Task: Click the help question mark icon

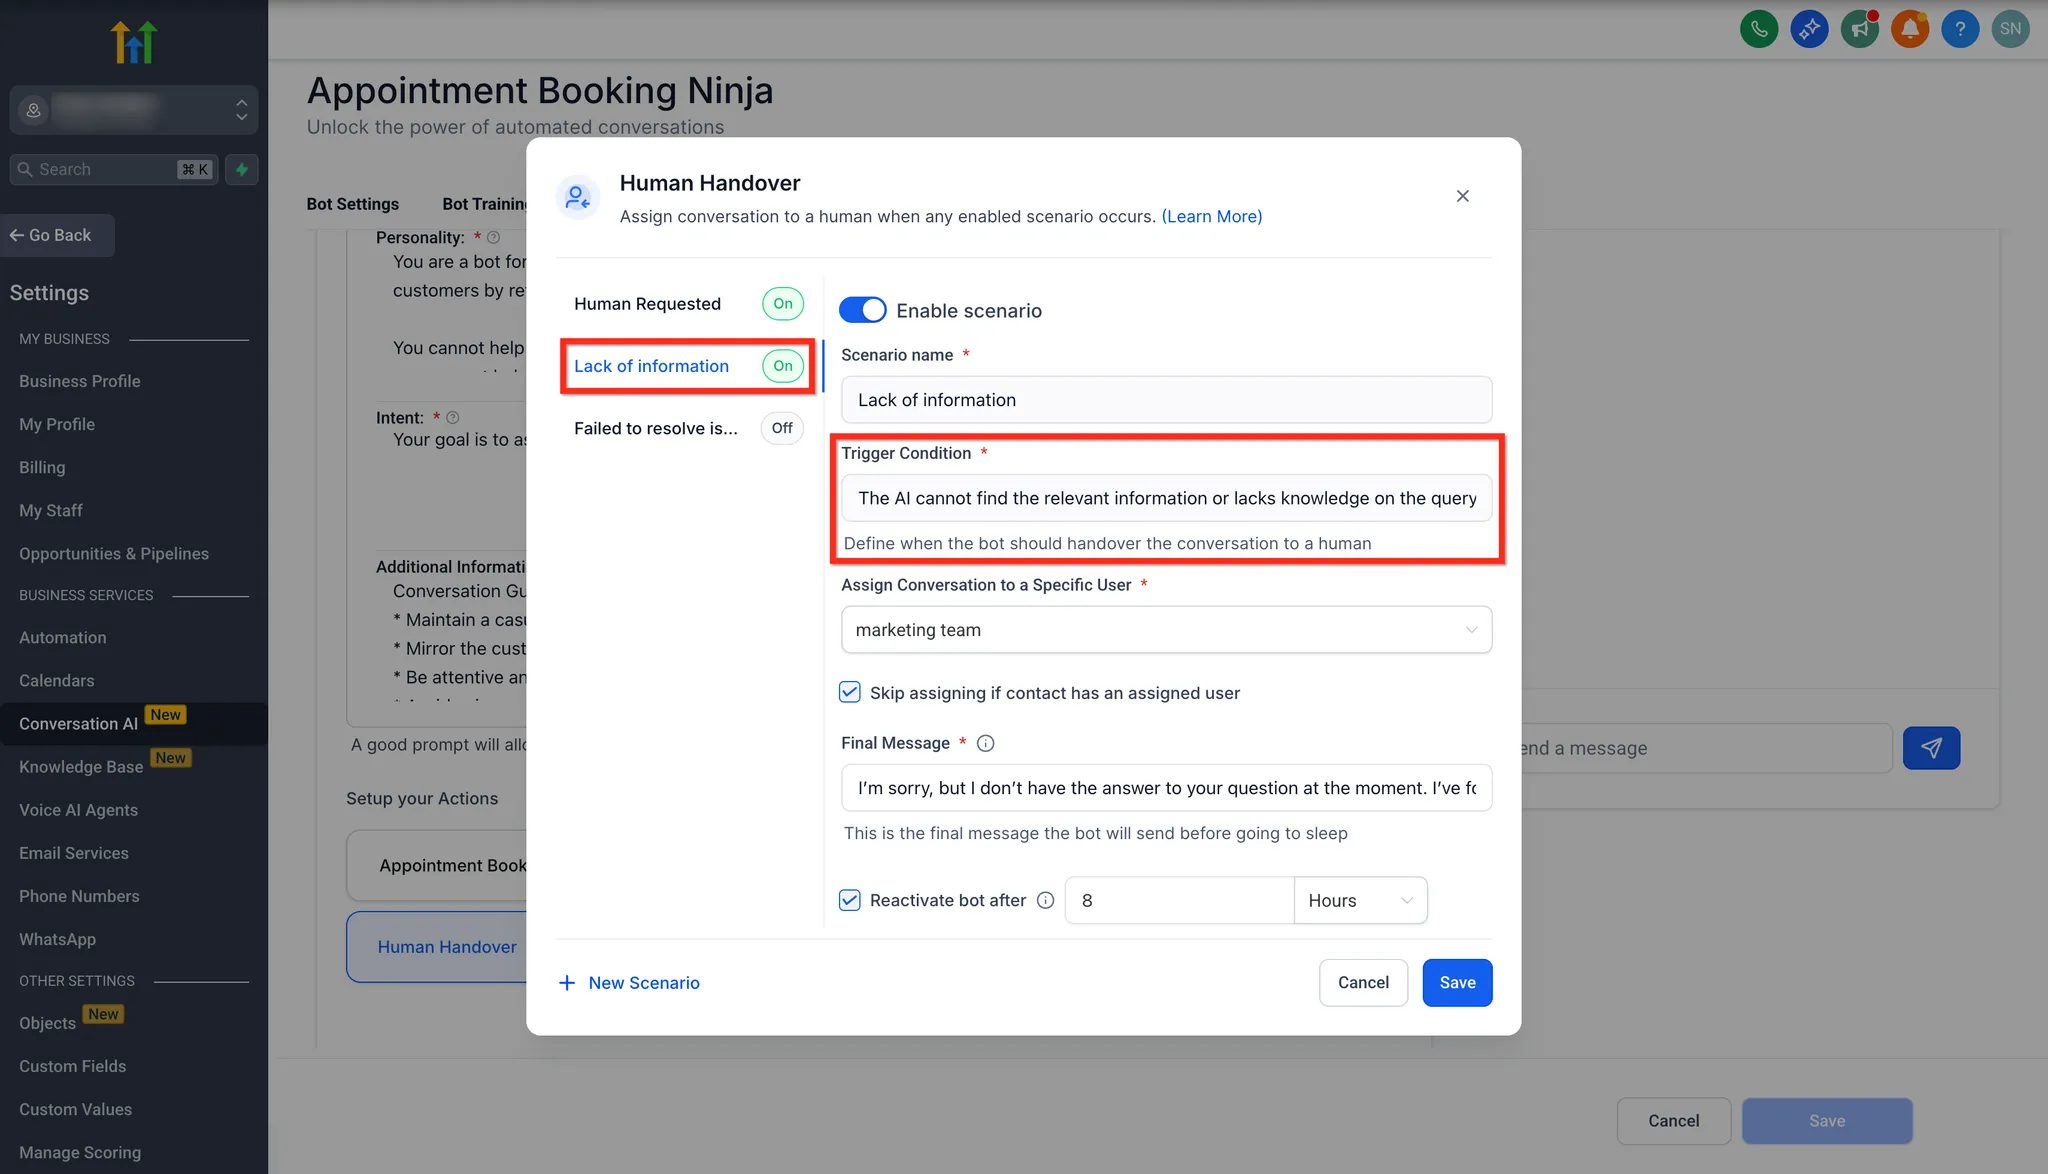Action: click(x=1960, y=29)
